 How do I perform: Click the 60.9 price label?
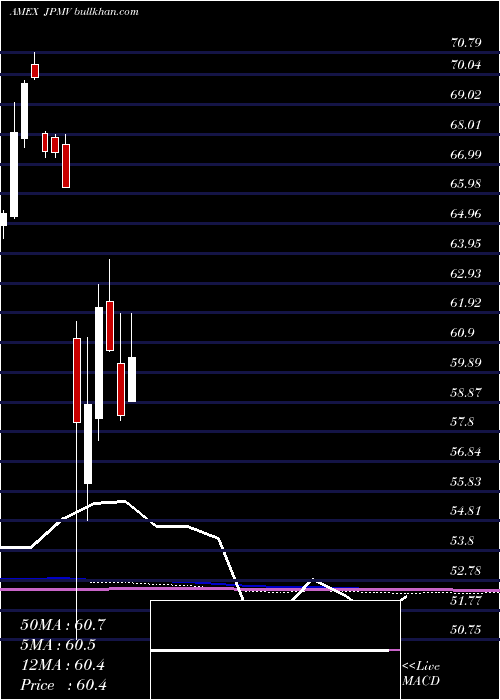[462, 333]
